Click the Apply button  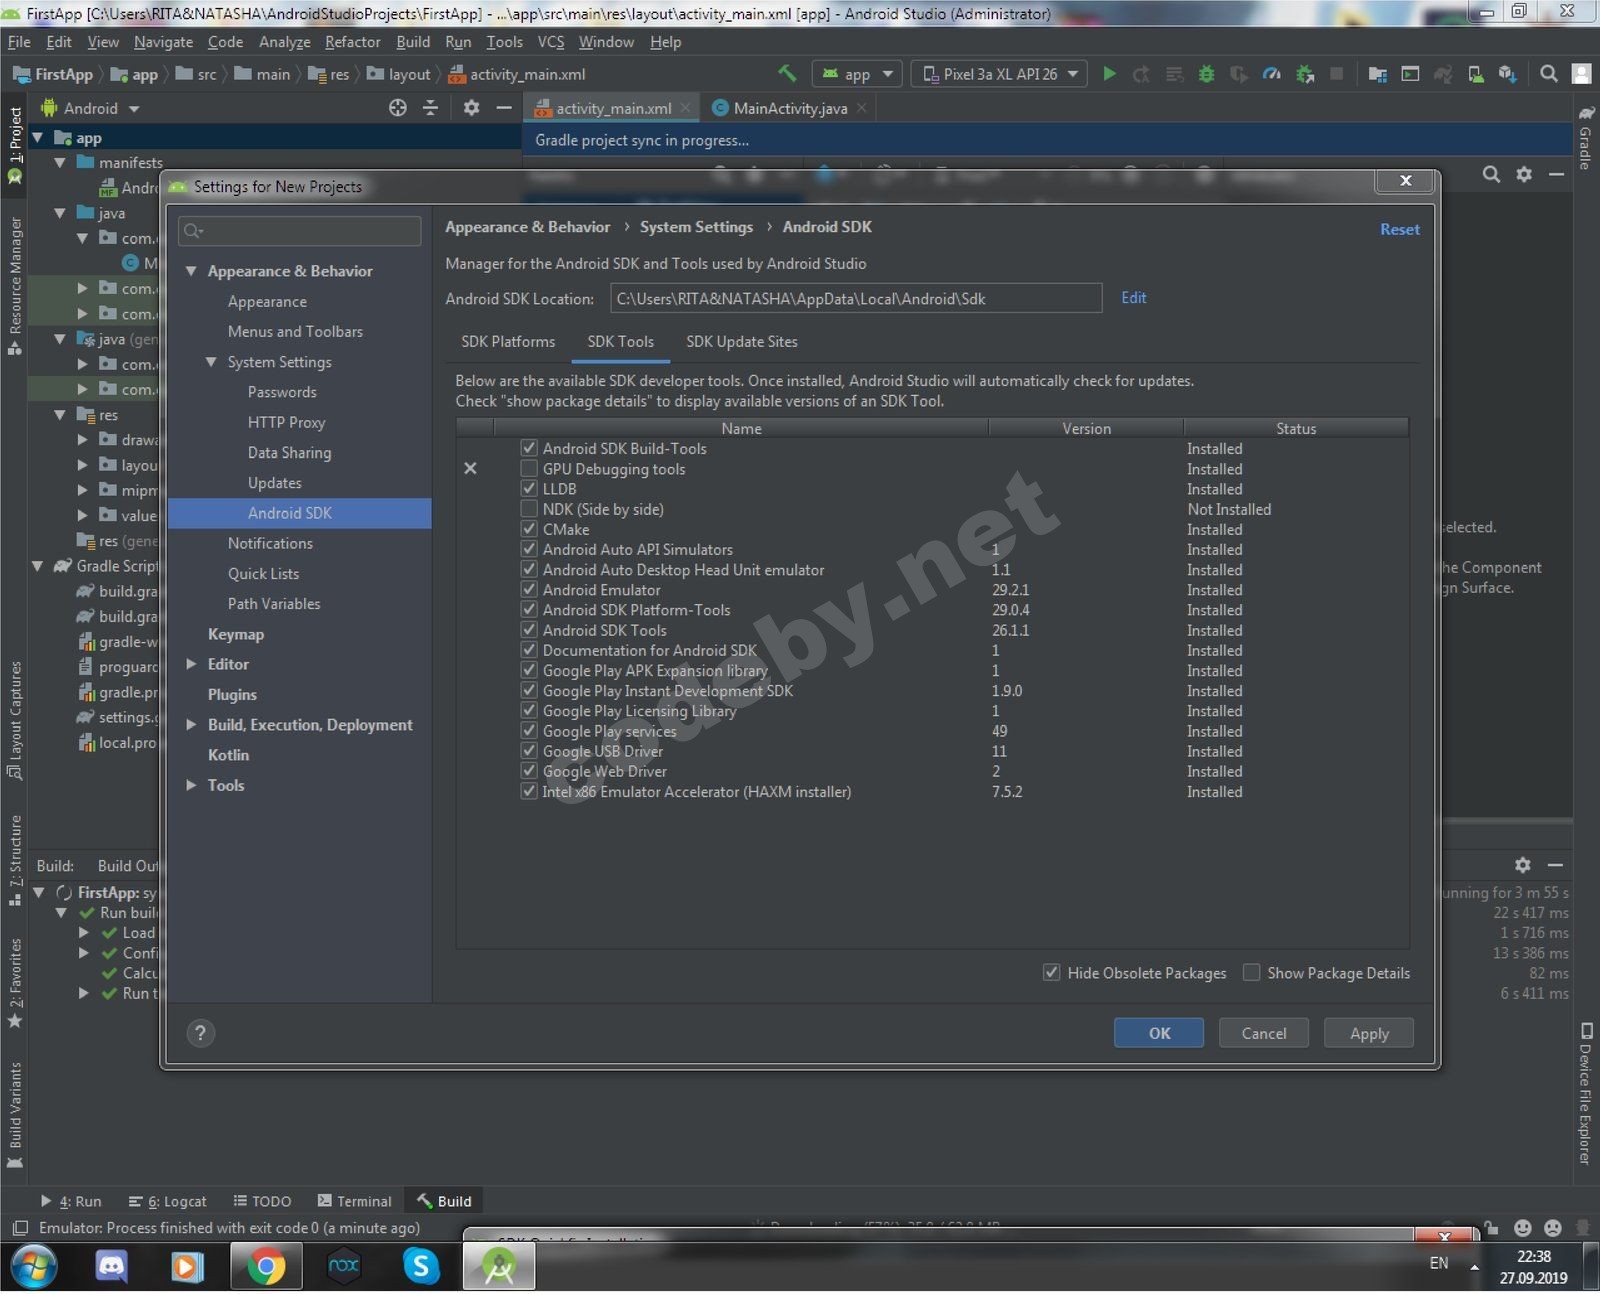1369,1033
